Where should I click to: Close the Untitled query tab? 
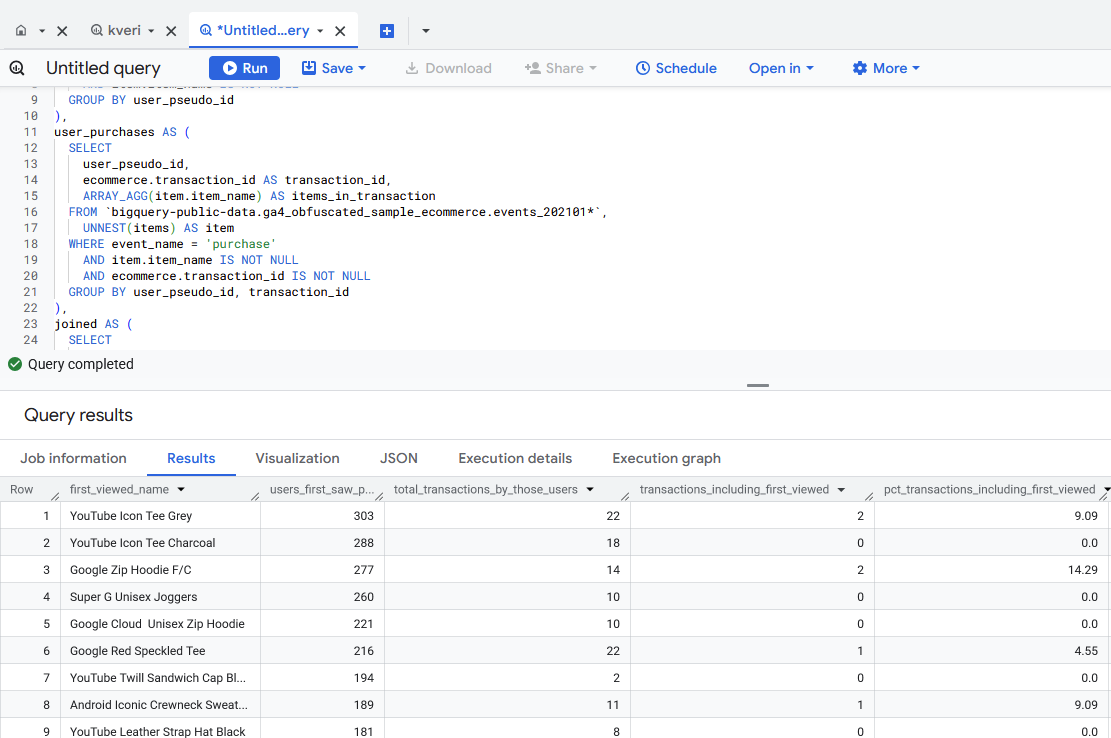pyautogui.click(x=340, y=31)
